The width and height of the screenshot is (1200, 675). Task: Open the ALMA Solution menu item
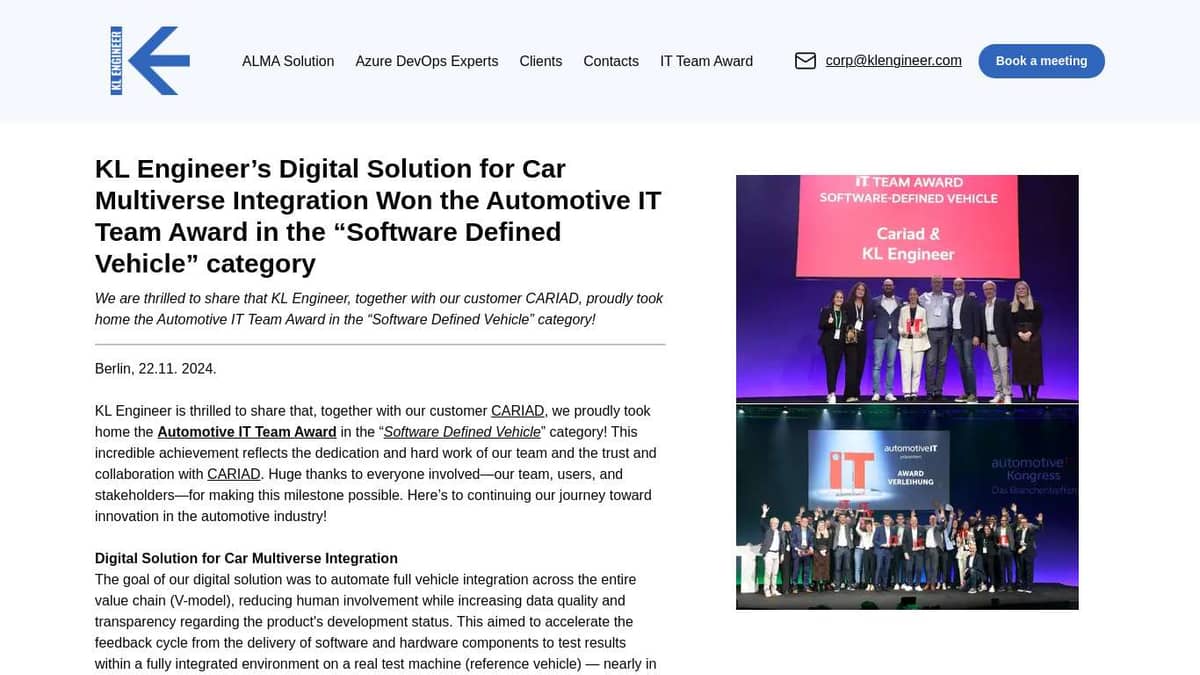pyautogui.click(x=288, y=61)
